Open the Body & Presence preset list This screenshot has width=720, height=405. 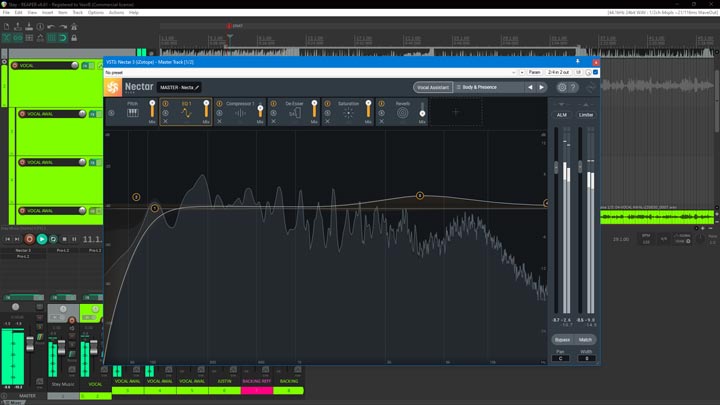coord(489,87)
